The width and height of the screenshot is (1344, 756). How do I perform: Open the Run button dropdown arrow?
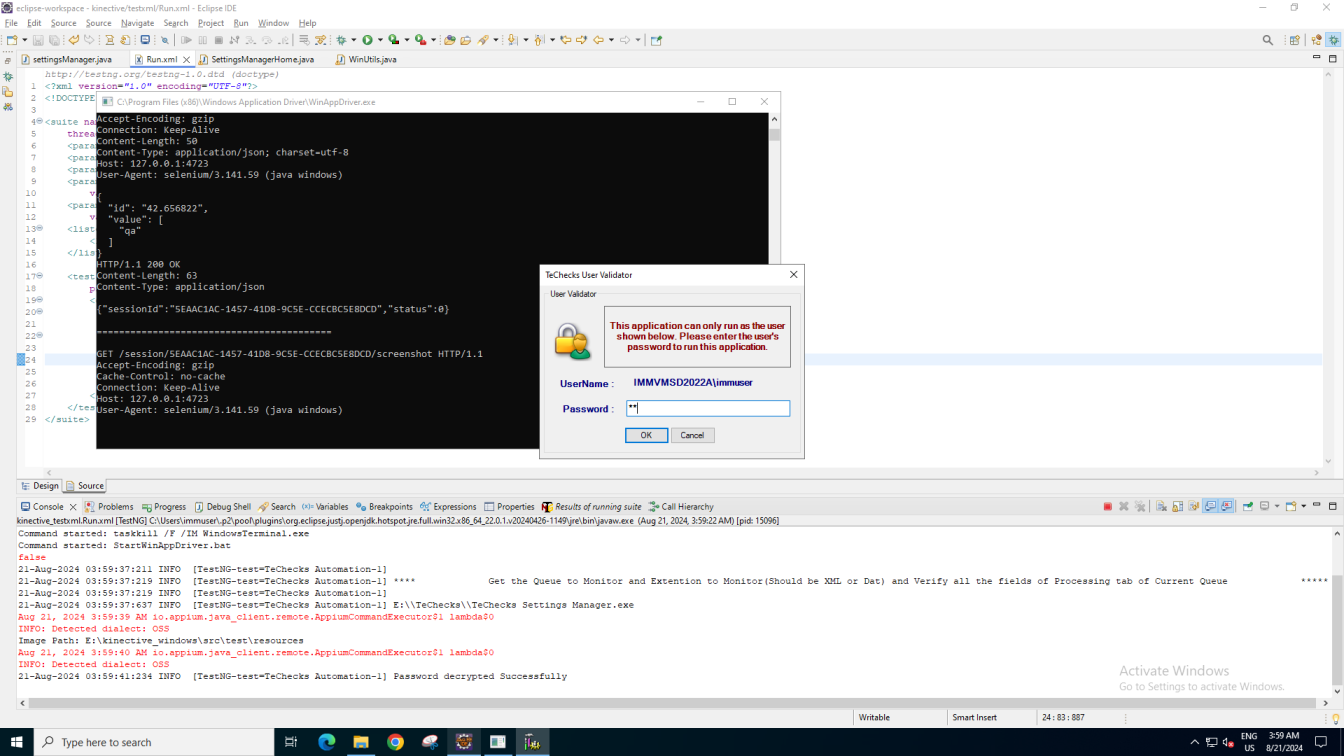379,40
